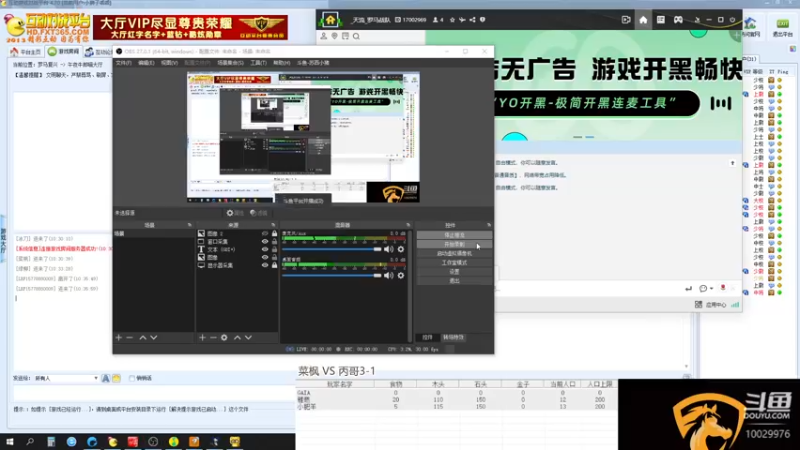Open the Windows Start menu
The image size is (800, 450).
coord(10,442)
